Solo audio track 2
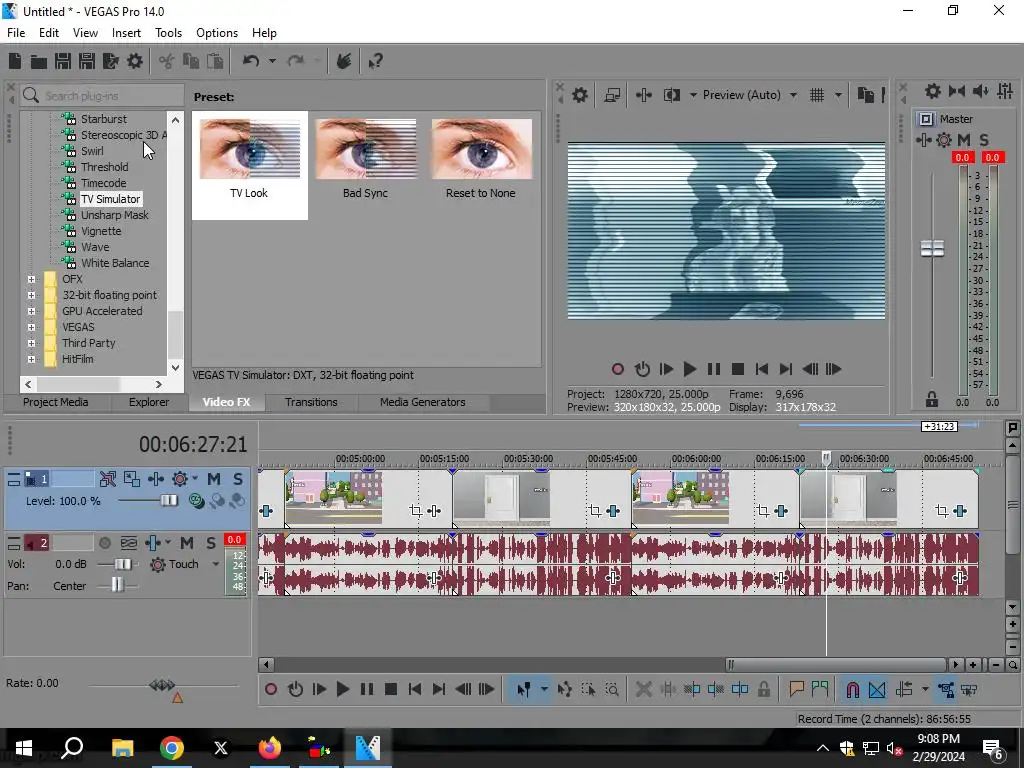 211,543
